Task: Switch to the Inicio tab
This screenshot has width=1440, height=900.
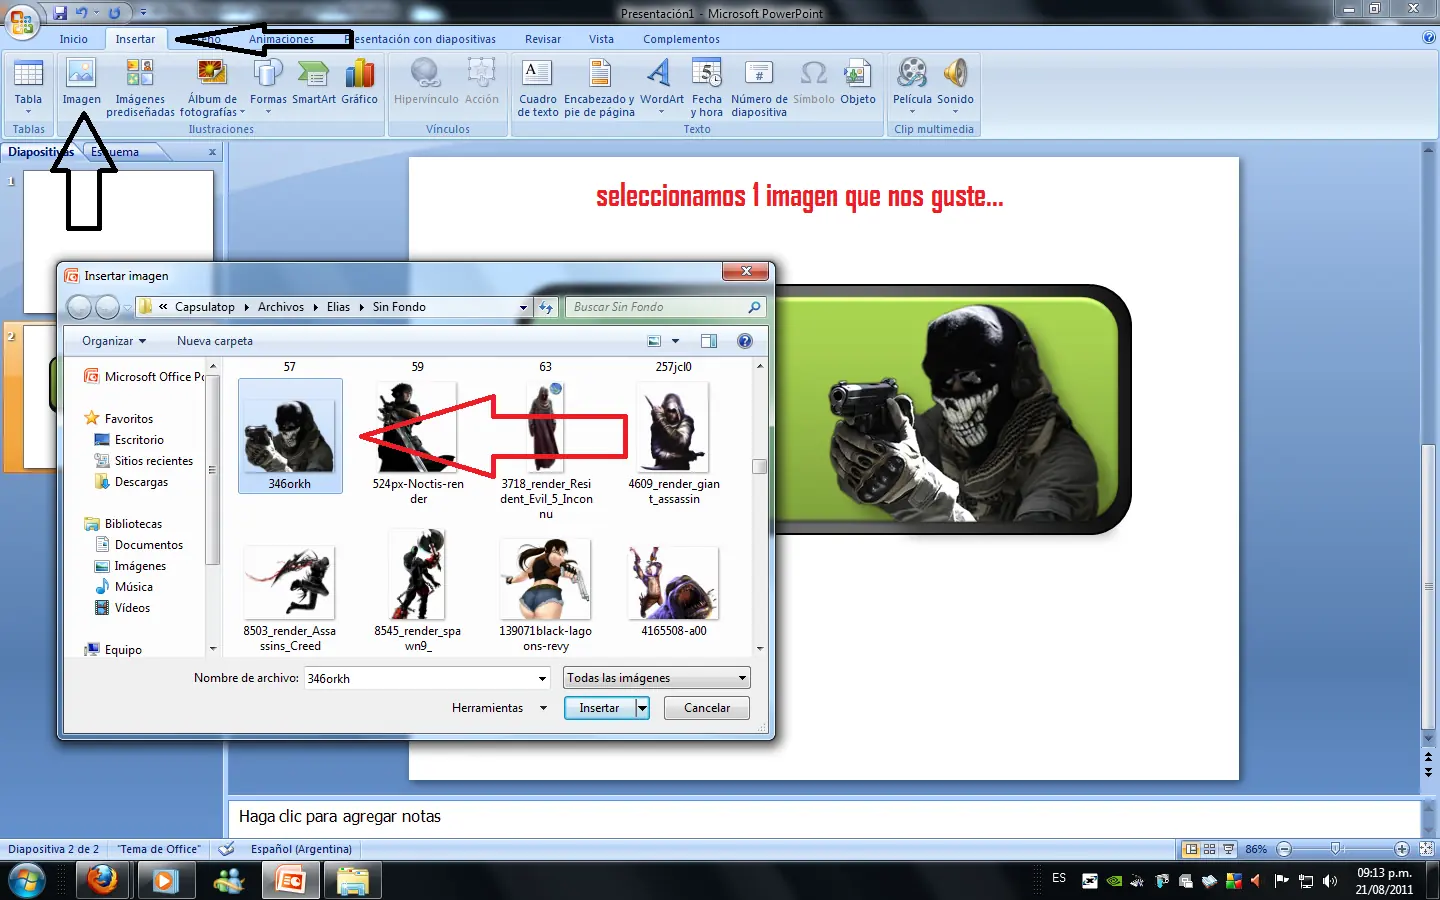Action: pyautogui.click(x=73, y=39)
